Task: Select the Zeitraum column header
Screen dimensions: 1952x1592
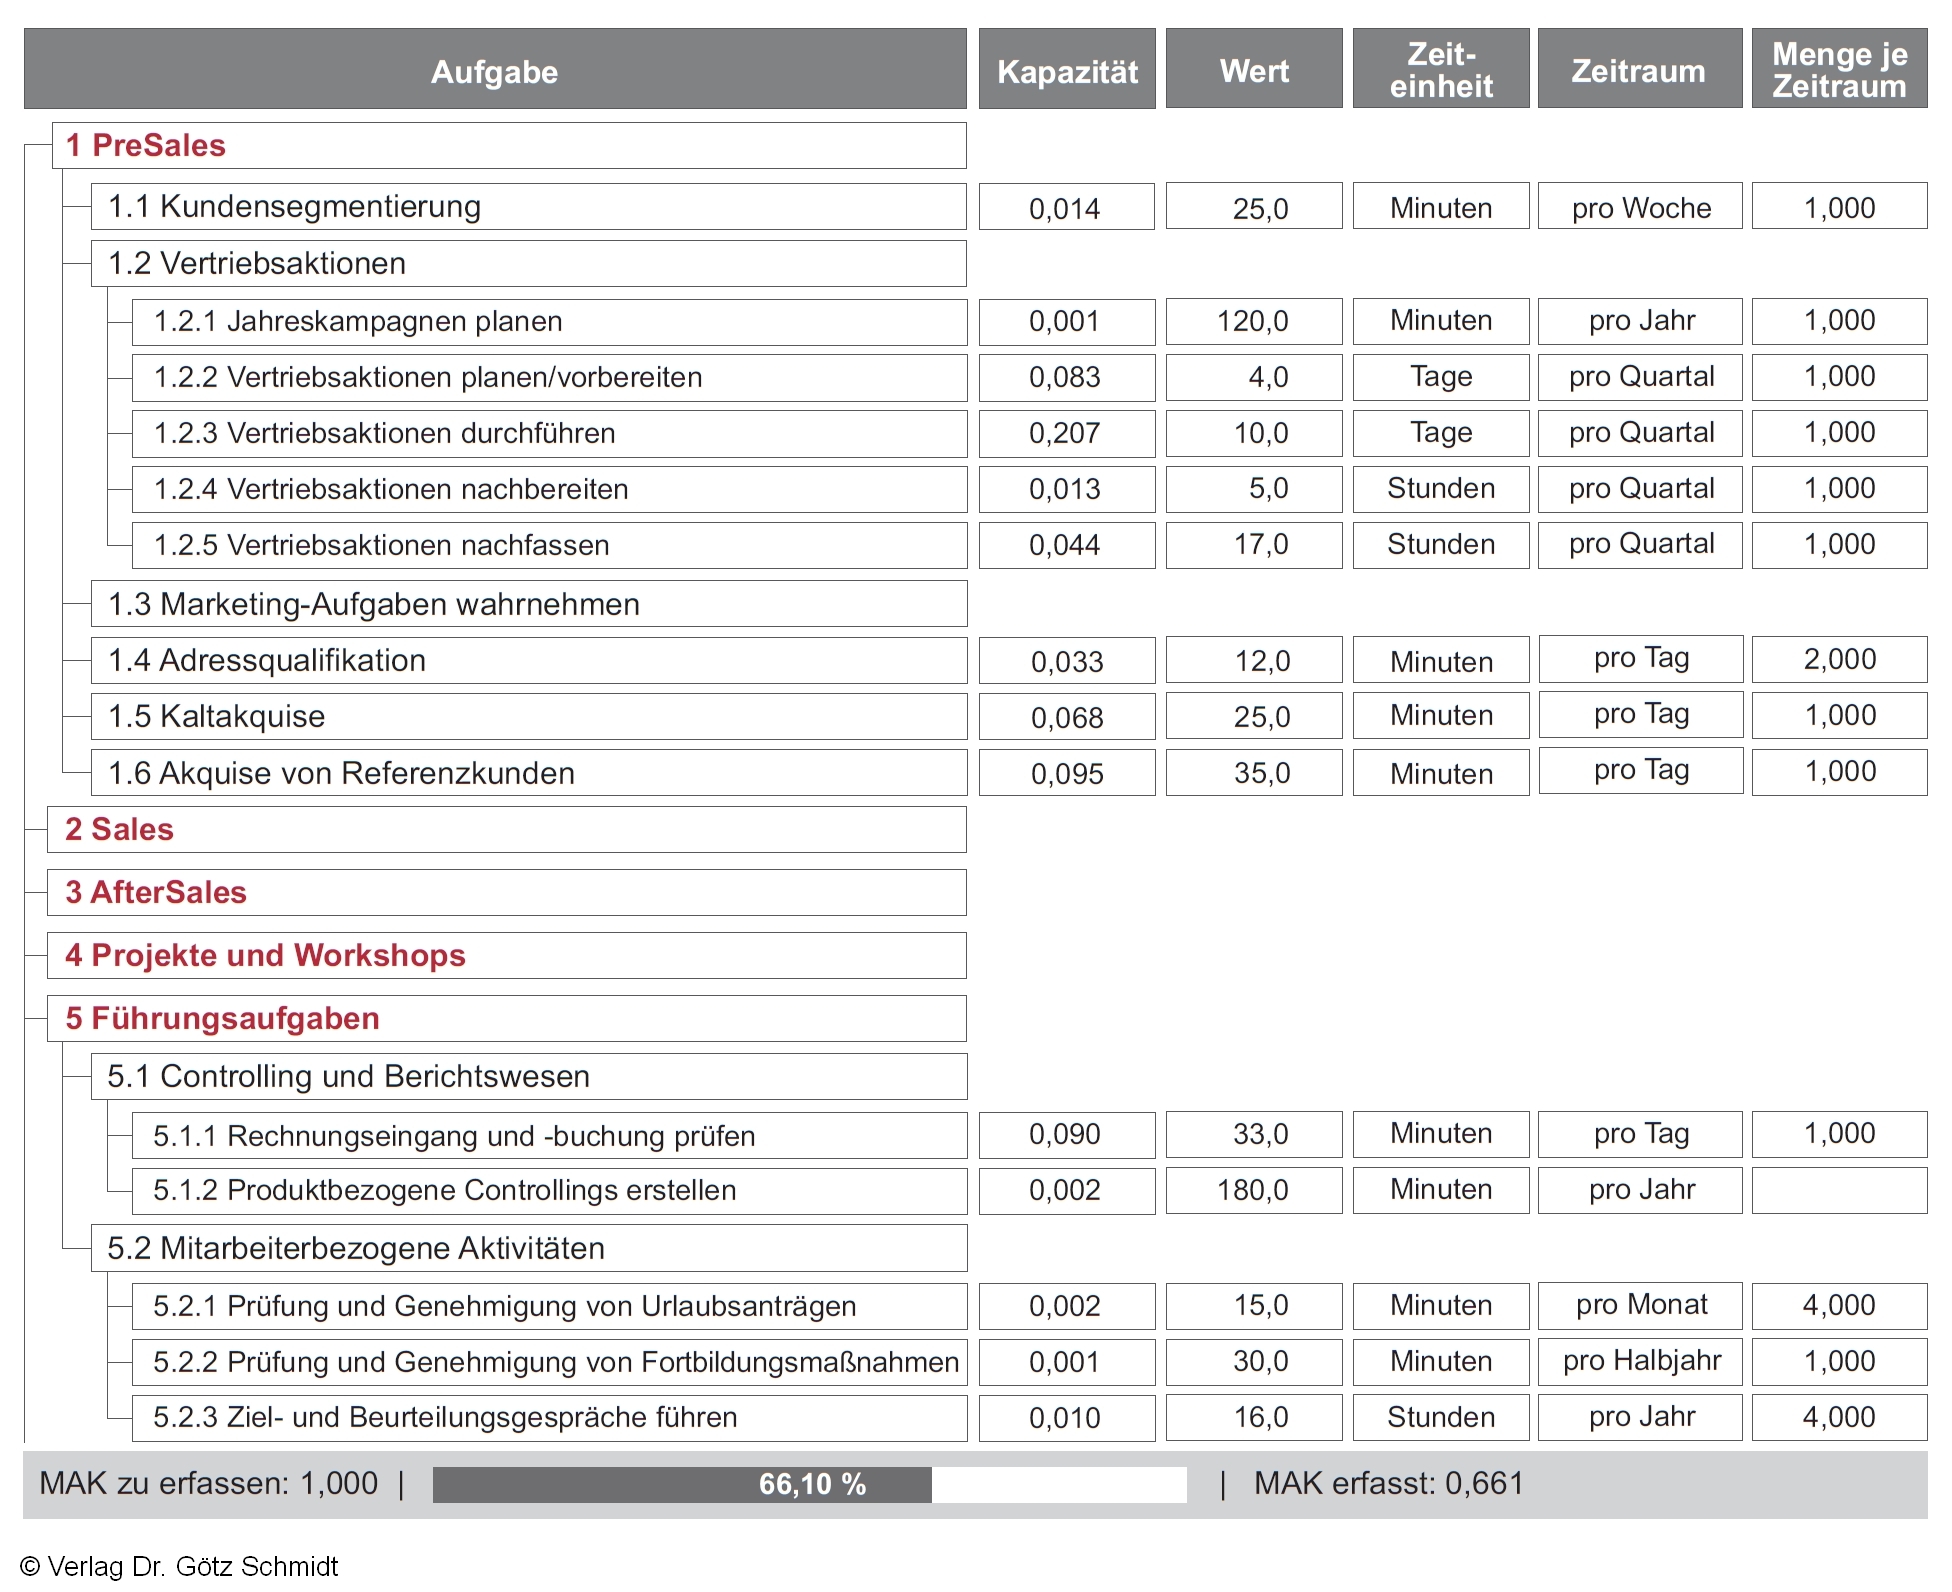Action: point(1639,69)
